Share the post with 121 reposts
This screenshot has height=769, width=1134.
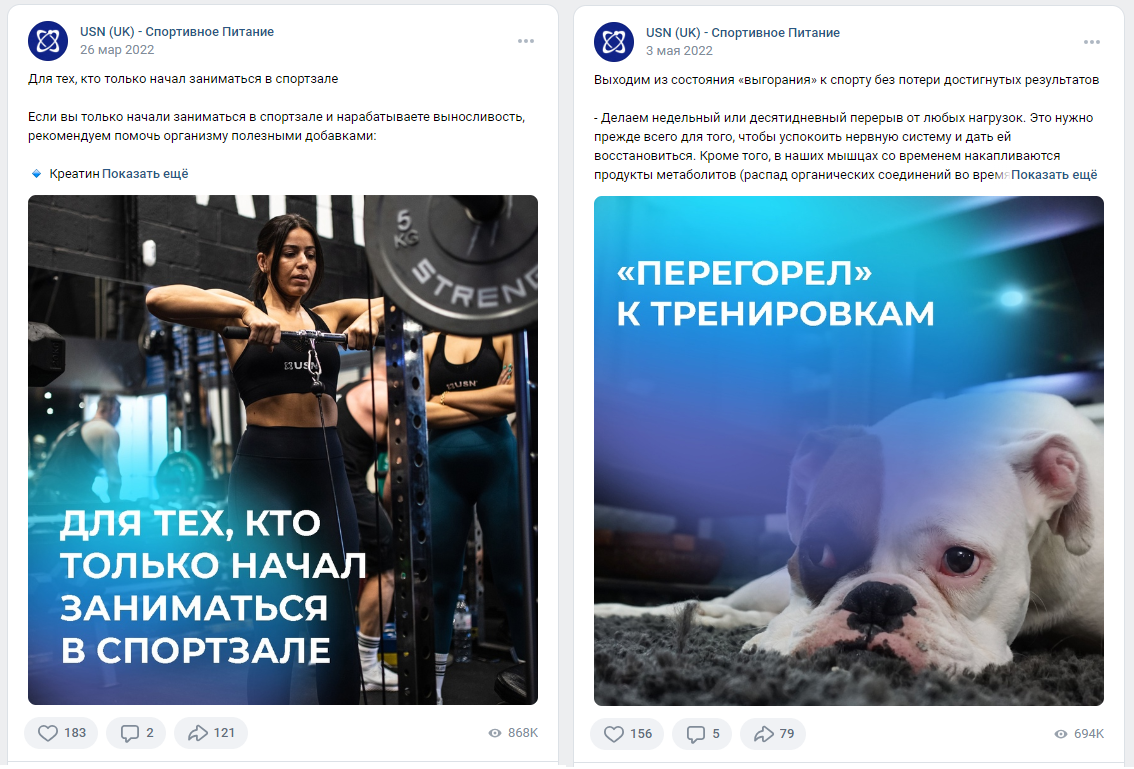[x=210, y=733]
